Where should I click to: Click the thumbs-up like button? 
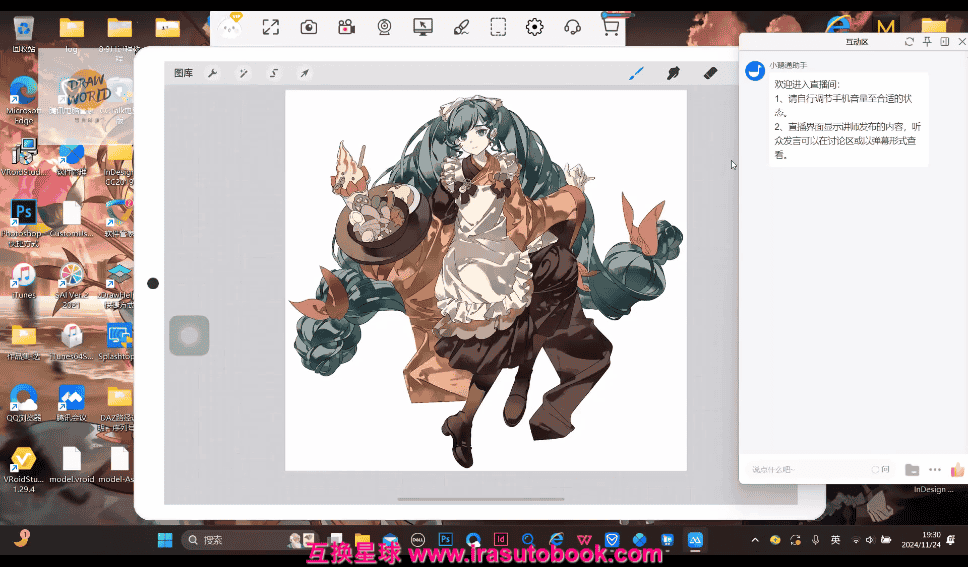(x=957, y=469)
